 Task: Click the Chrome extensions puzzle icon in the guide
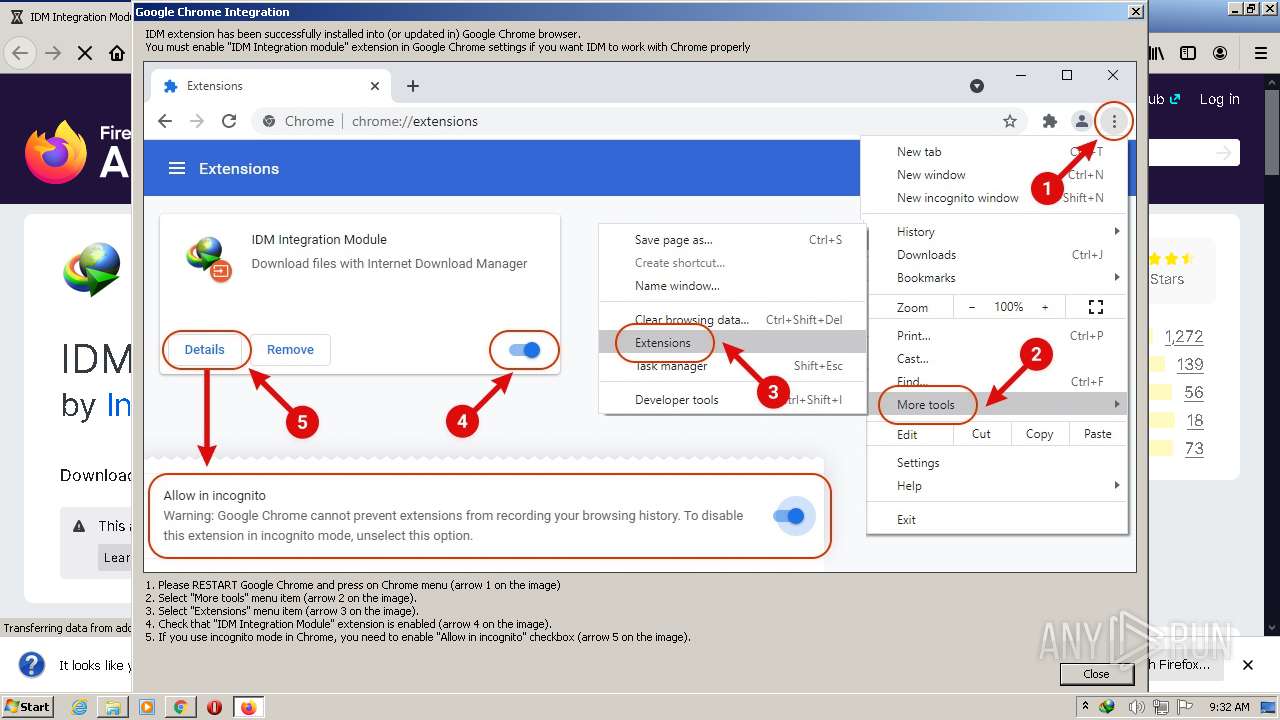point(1049,121)
